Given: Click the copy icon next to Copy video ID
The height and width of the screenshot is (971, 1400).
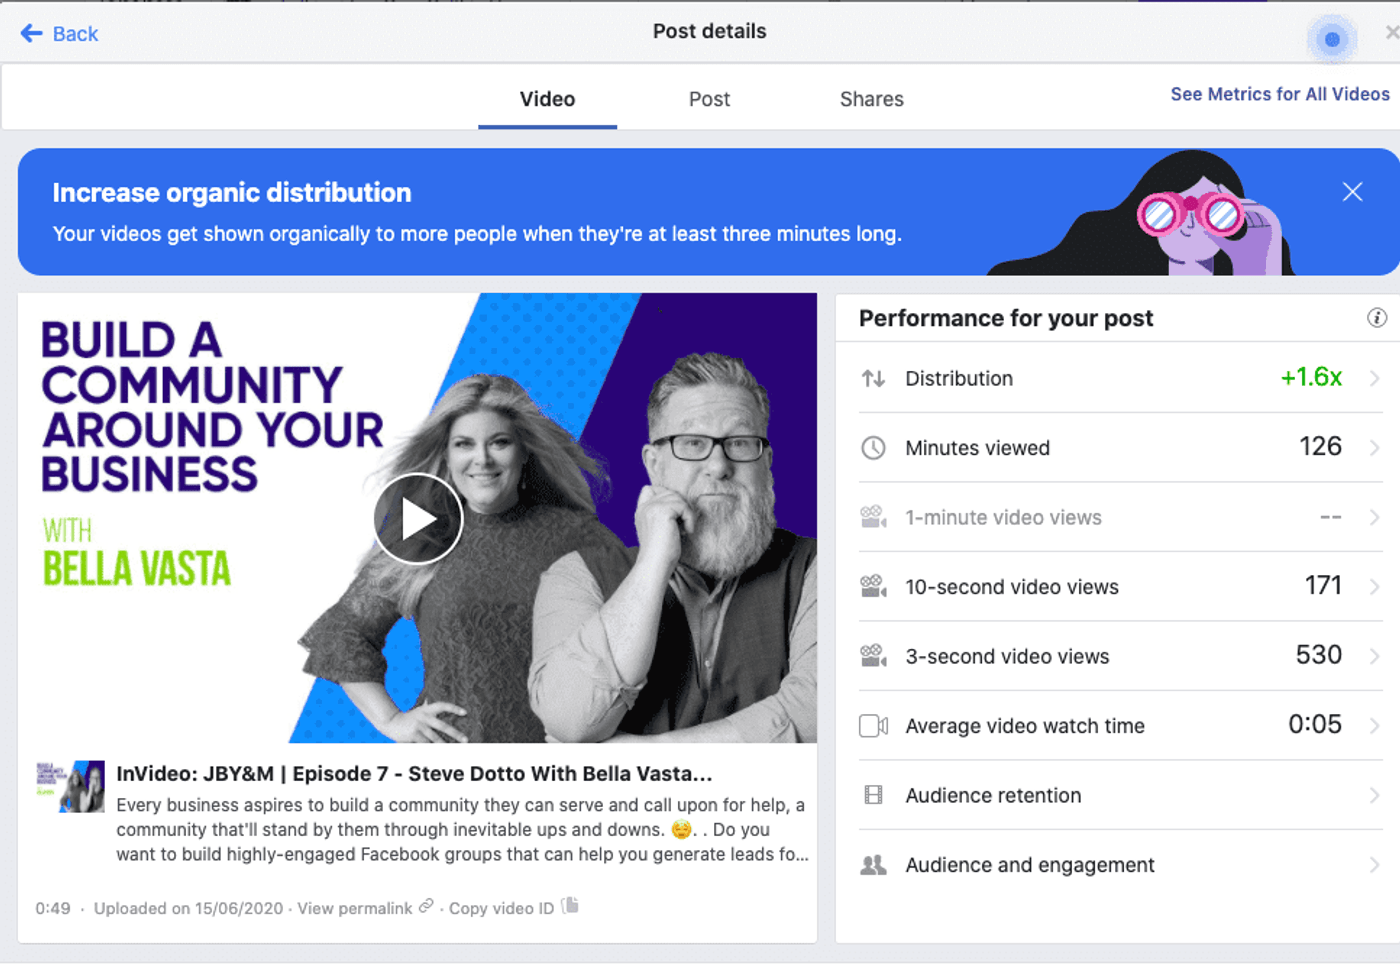Looking at the screenshot, I should 570,906.
